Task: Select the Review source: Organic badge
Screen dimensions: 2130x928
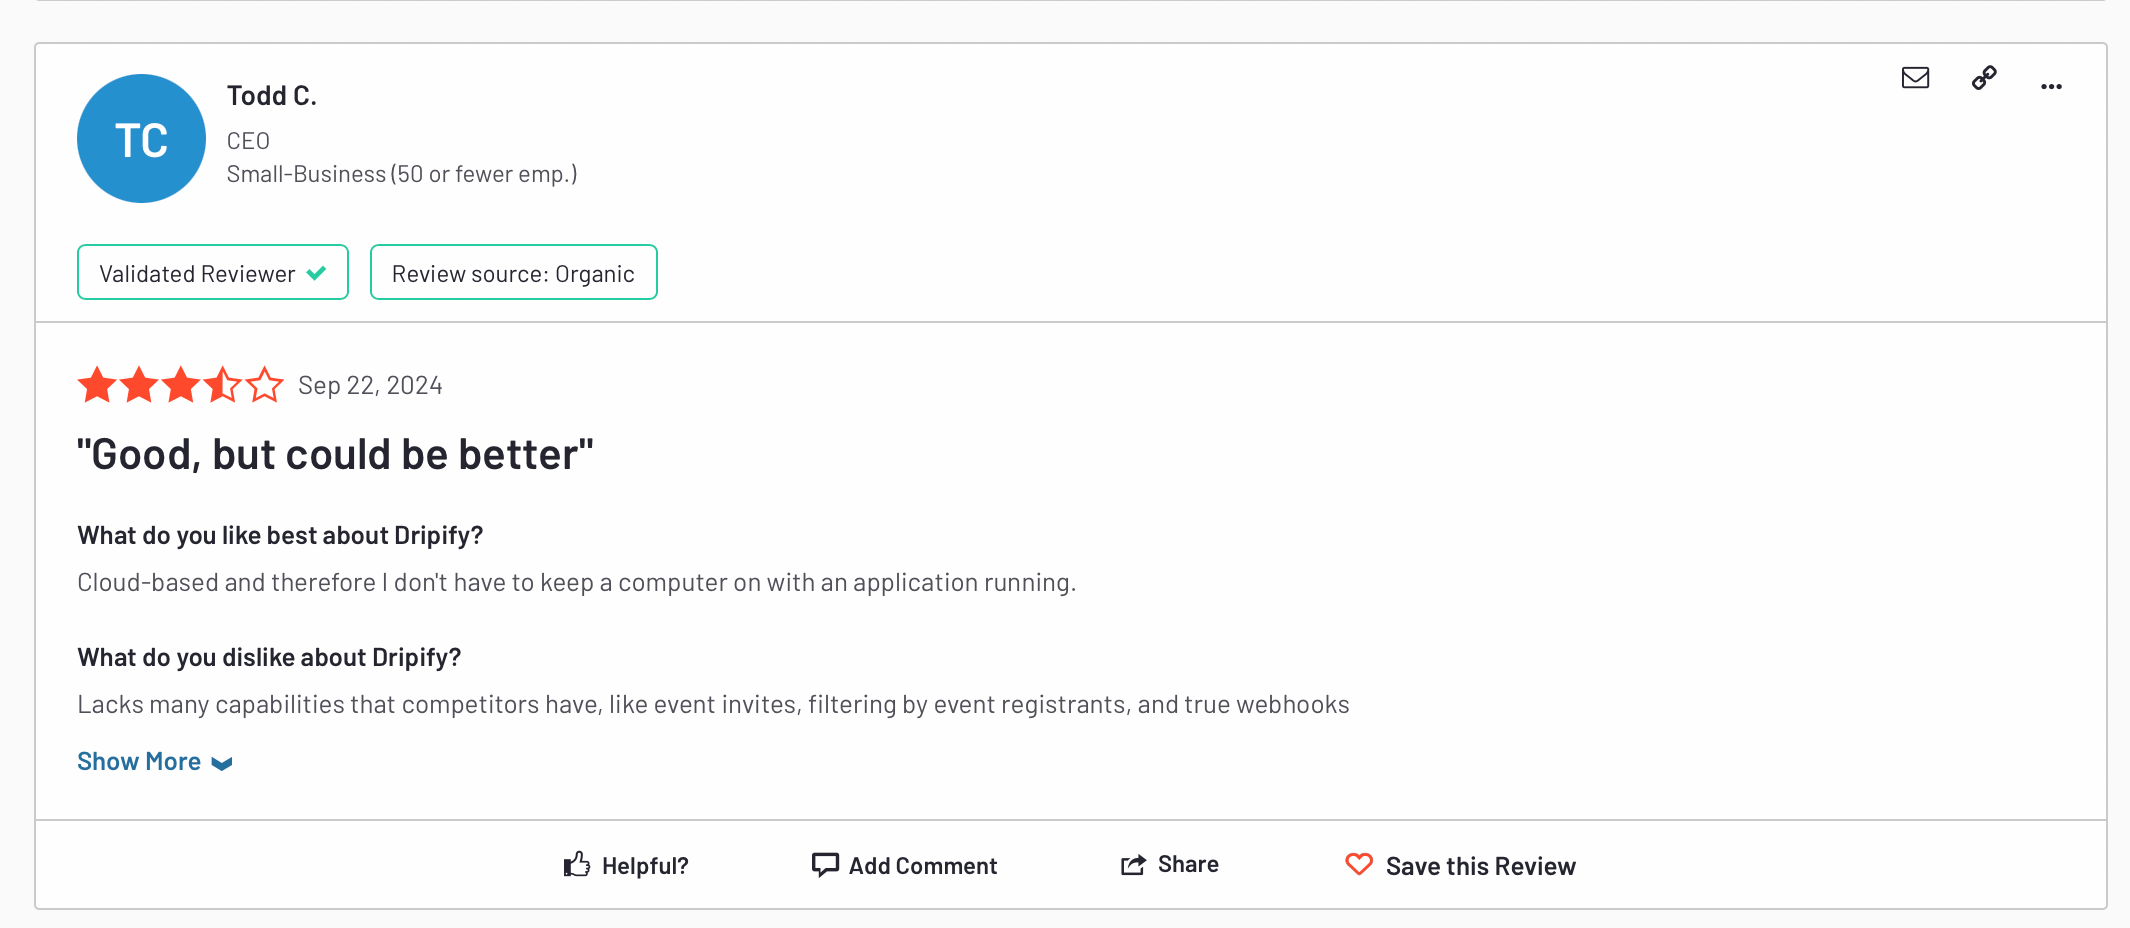Action: pos(514,272)
